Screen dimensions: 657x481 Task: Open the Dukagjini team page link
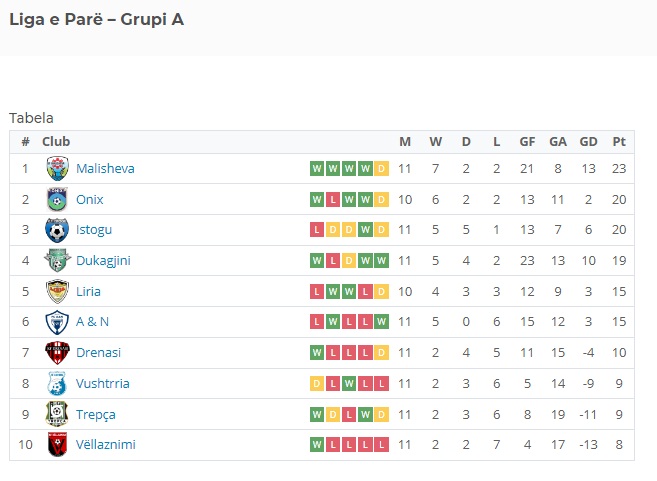pos(103,261)
